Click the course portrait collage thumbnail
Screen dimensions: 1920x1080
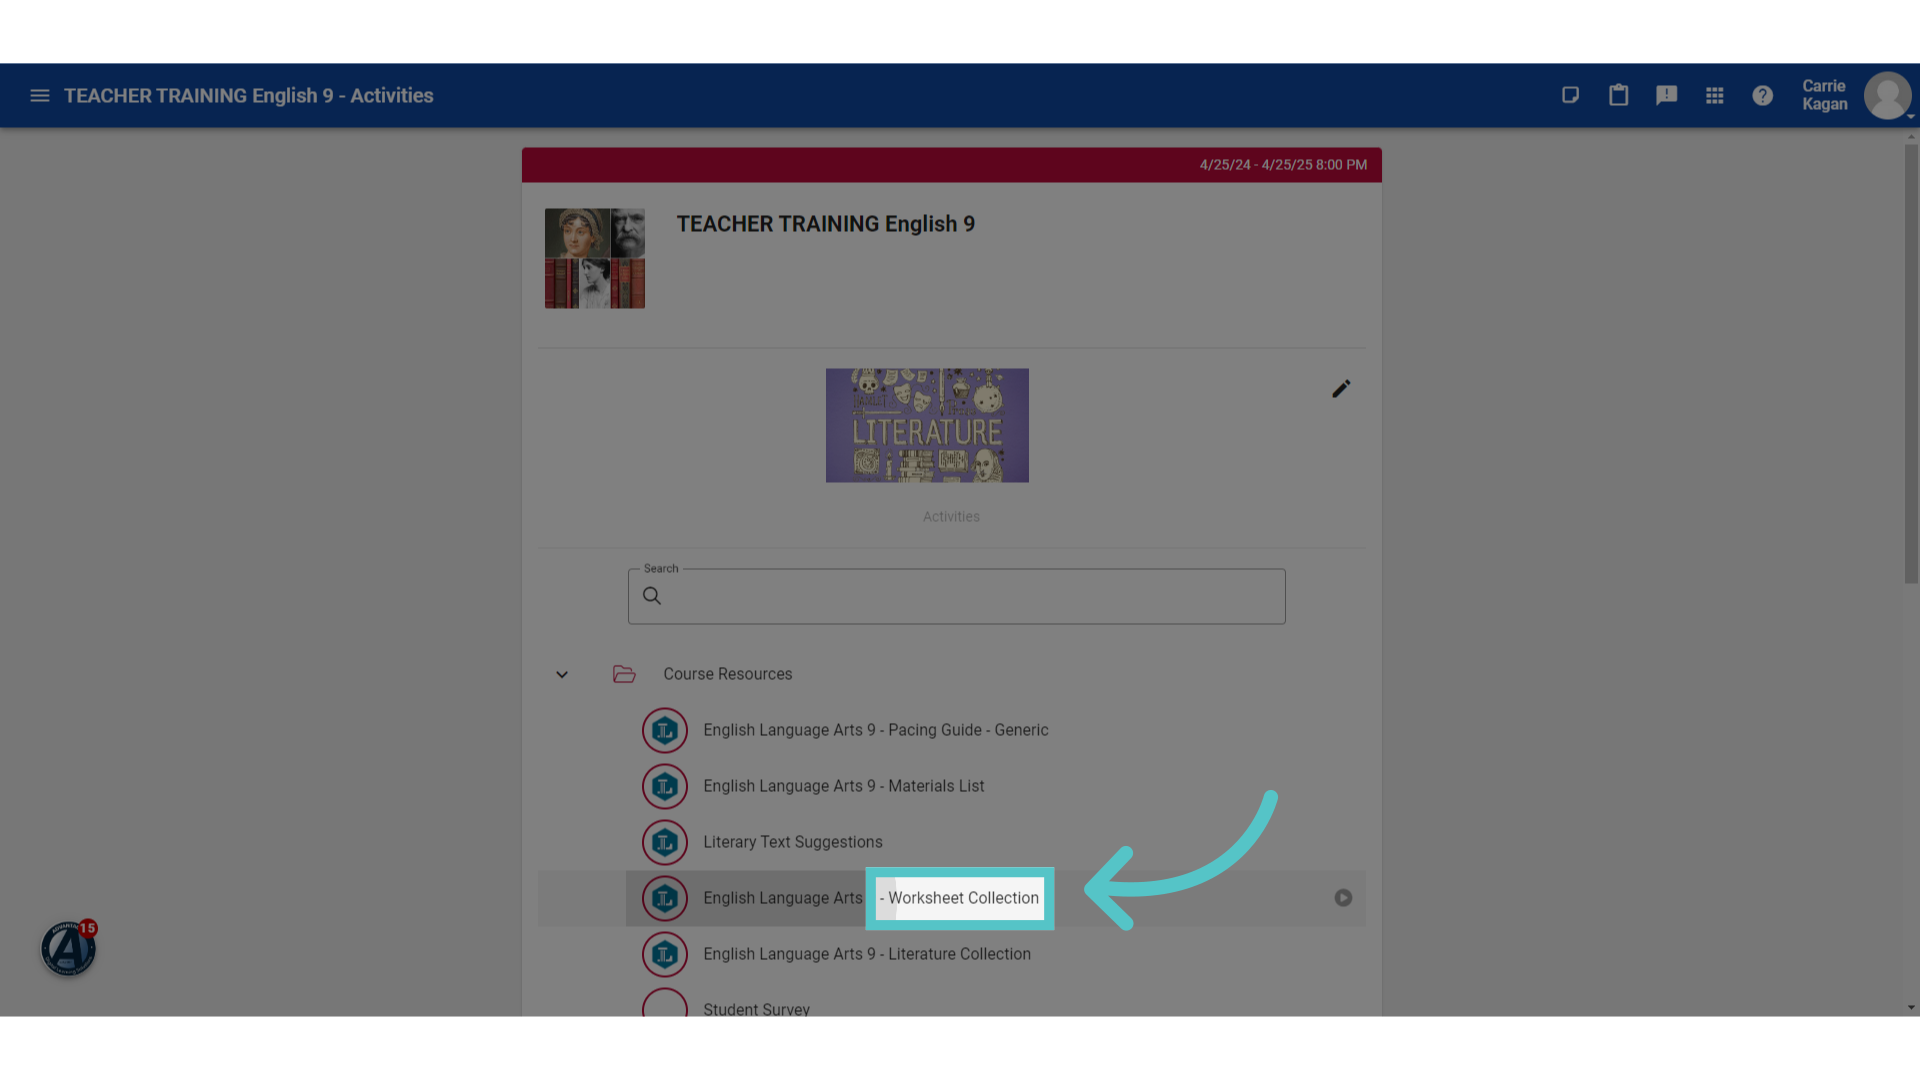pyautogui.click(x=595, y=258)
